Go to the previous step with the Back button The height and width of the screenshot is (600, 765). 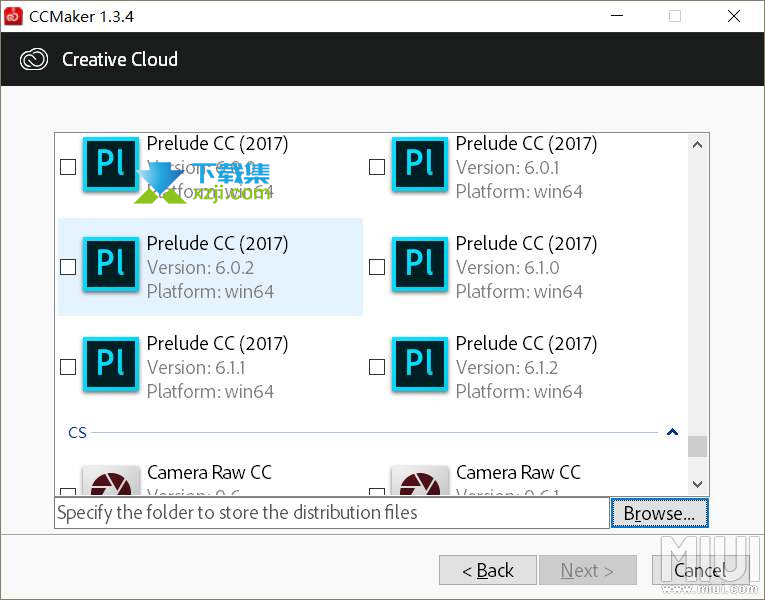[x=488, y=570]
